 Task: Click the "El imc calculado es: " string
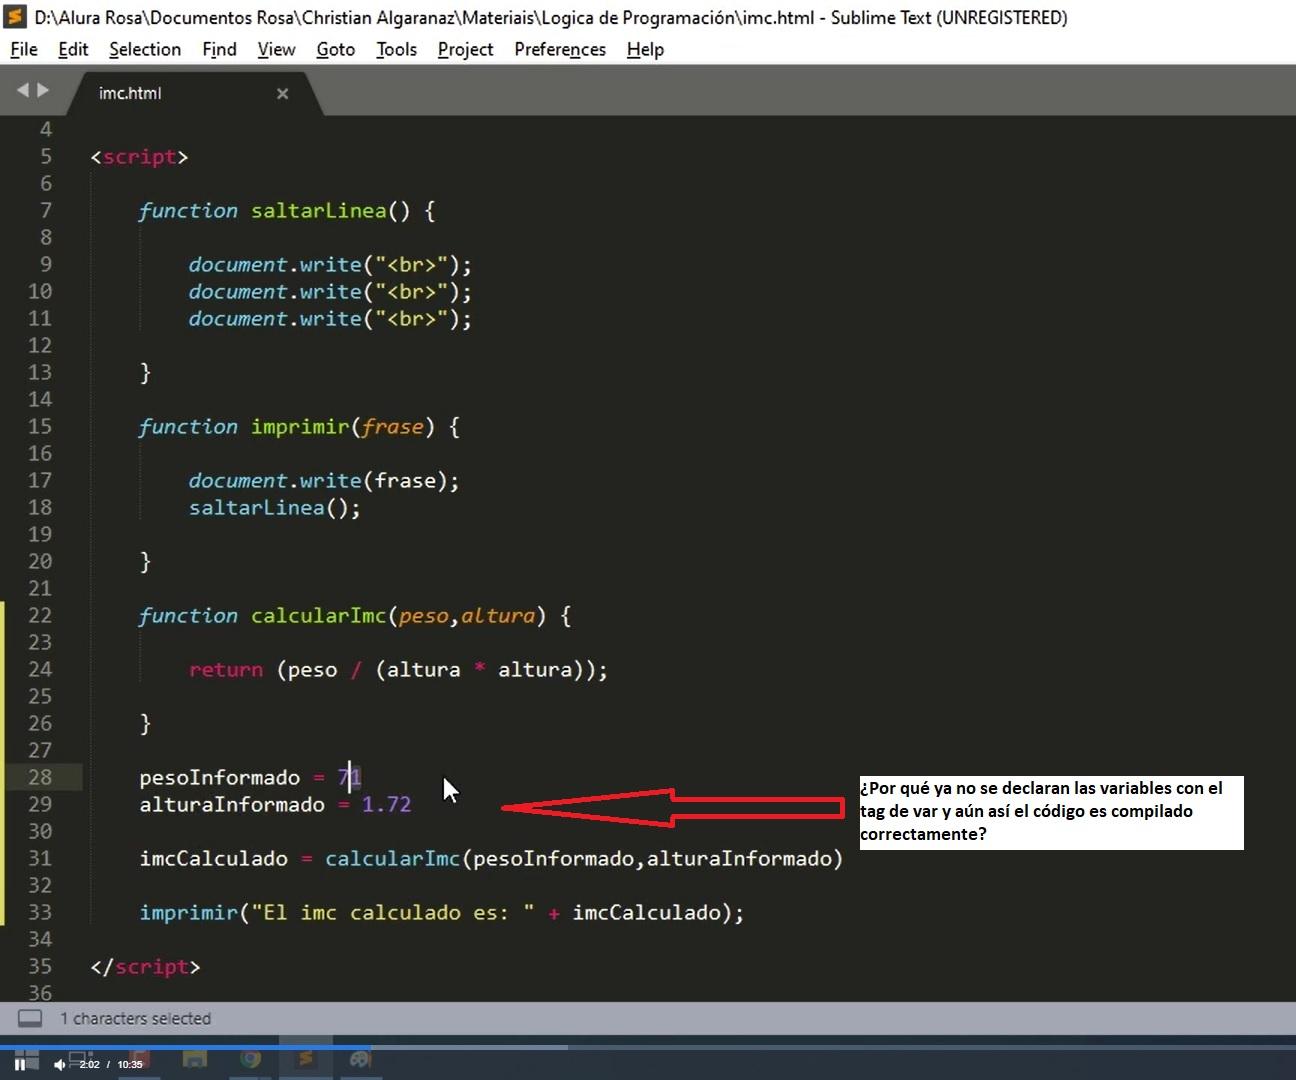[x=392, y=913]
